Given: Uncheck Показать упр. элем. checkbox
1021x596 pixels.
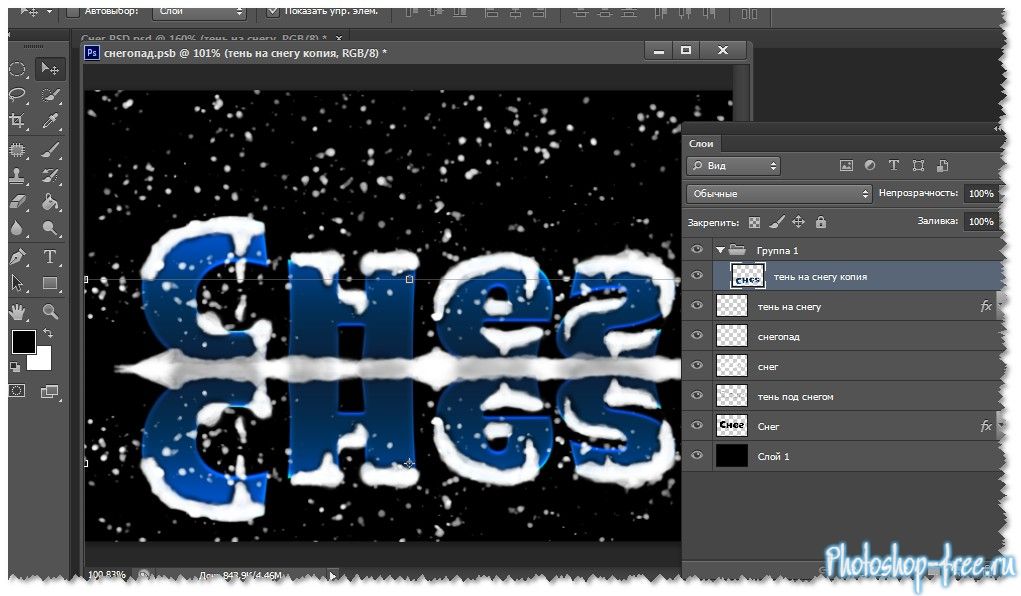Looking at the screenshot, I should [274, 12].
